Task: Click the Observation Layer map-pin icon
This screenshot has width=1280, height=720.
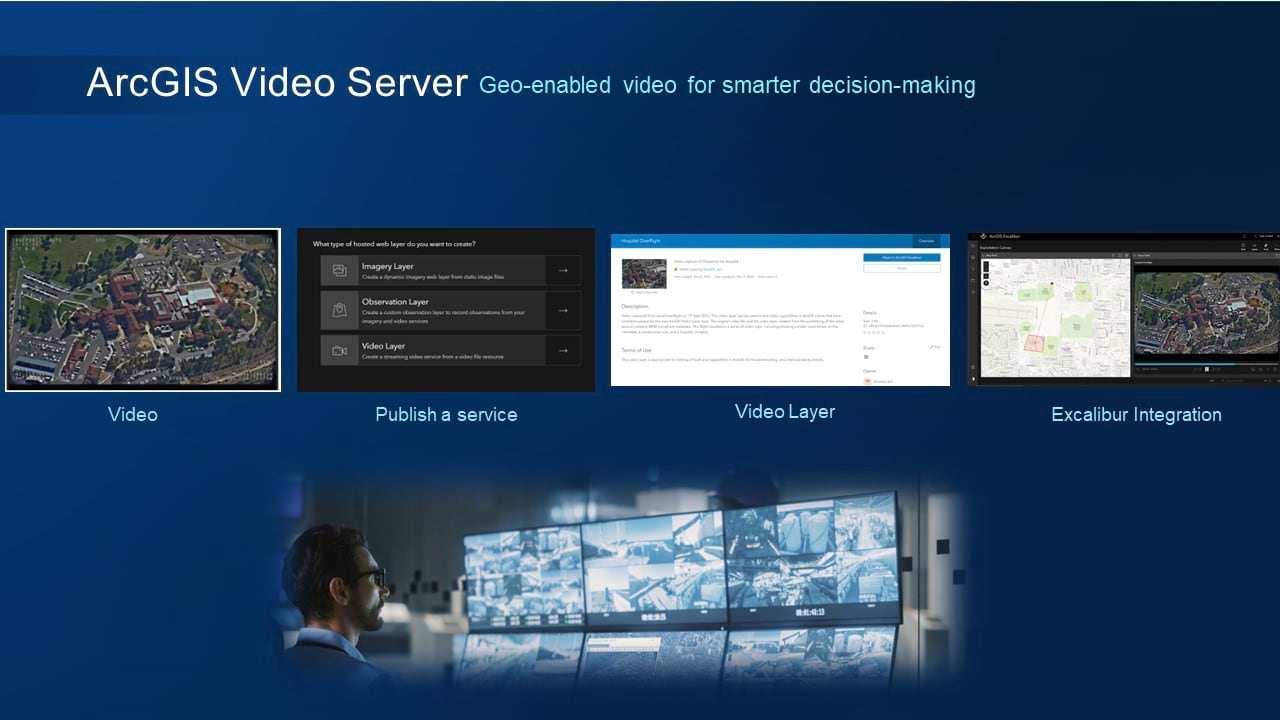Action: click(x=340, y=310)
